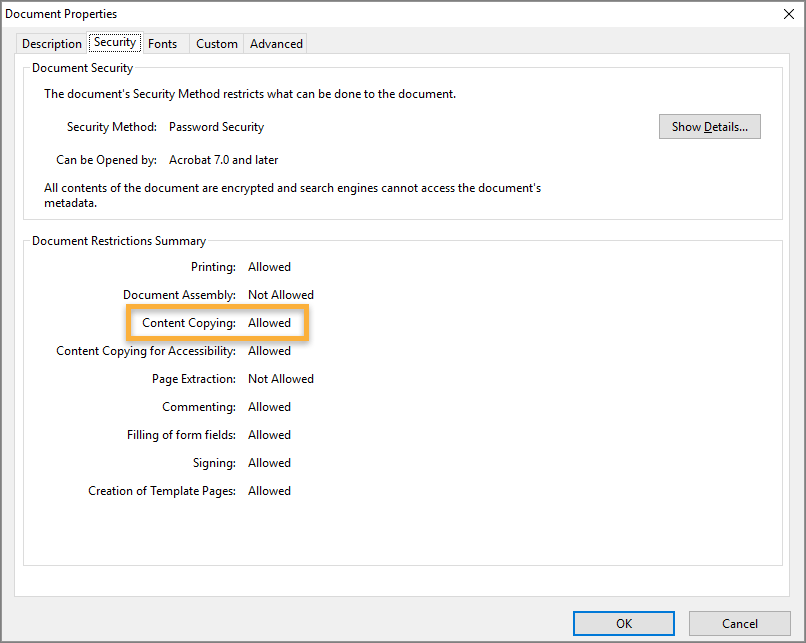
Task: Click Filling of form fields 'Allowed' value
Action: (x=269, y=435)
